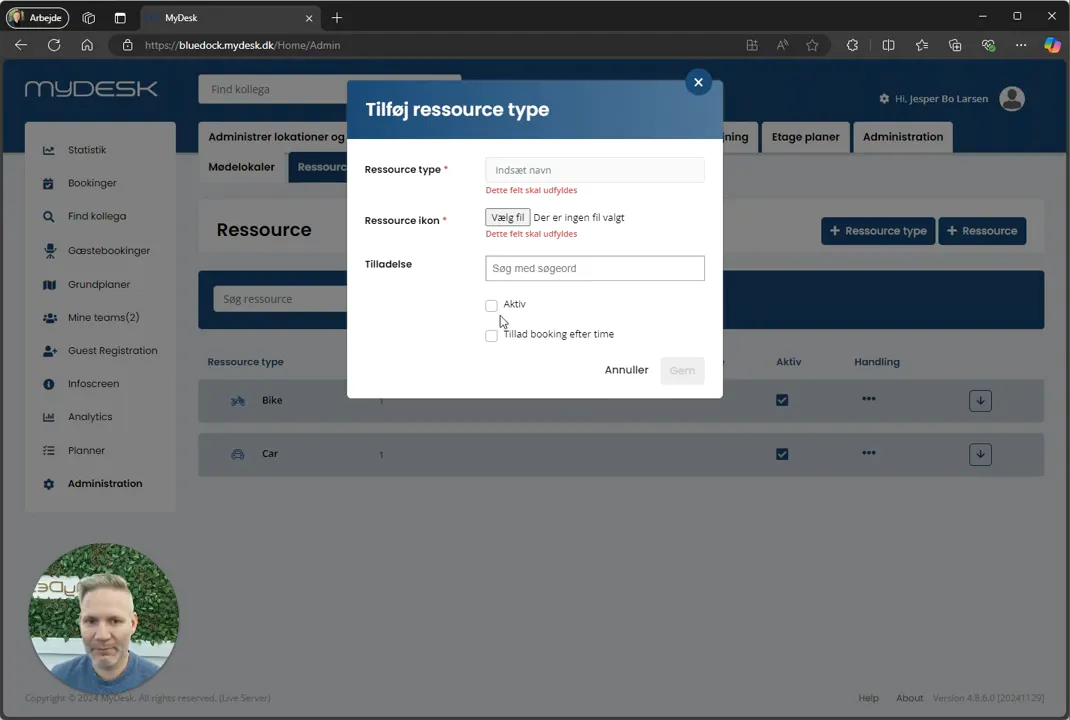Image resolution: width=1070 pixels, height=720 pixels.
Task: Open browser Collections icon
Action: click(x=955, y=45)
